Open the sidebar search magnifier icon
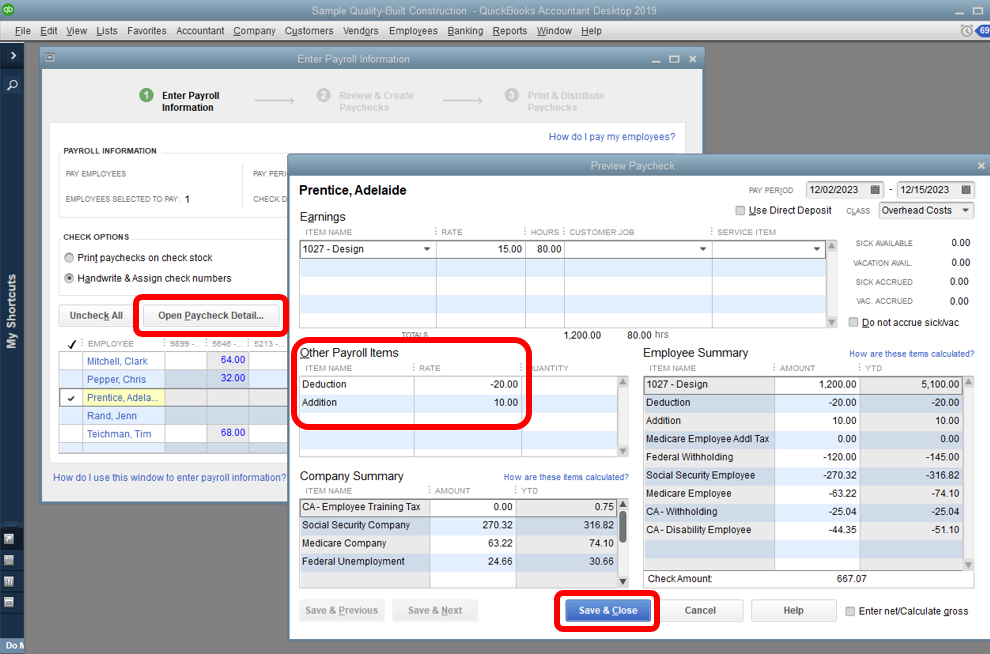This screenshot has width=990, height=654. click(12, 85)
